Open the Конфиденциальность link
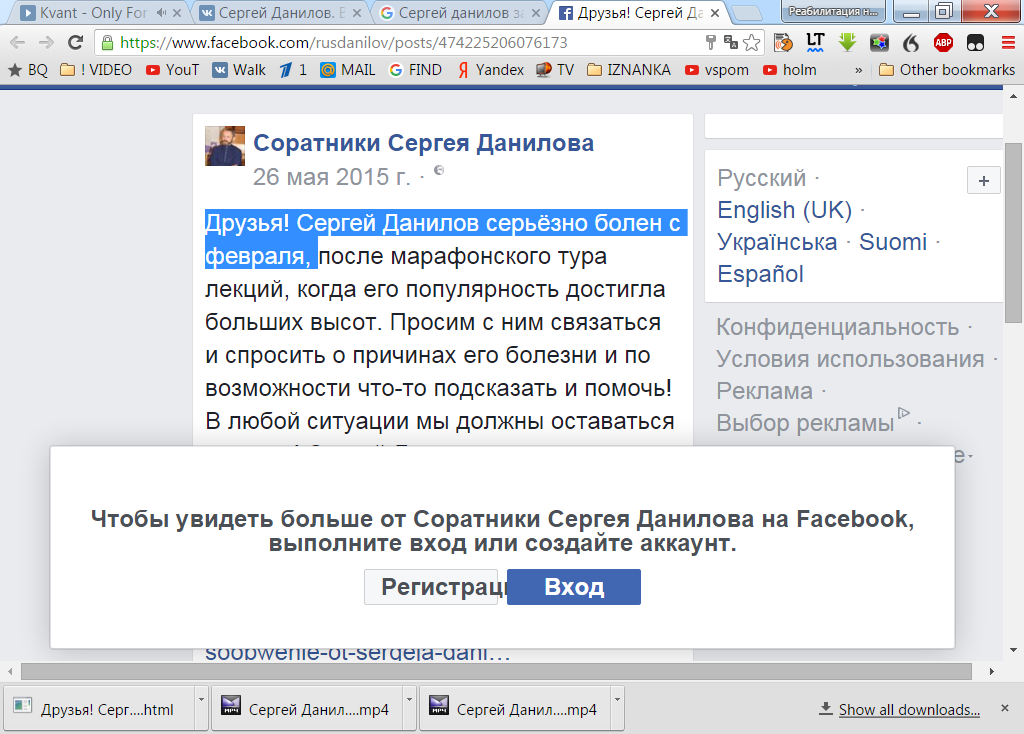Image resolution: width=1024 pixels, height=734 pixels. [837, 327]
